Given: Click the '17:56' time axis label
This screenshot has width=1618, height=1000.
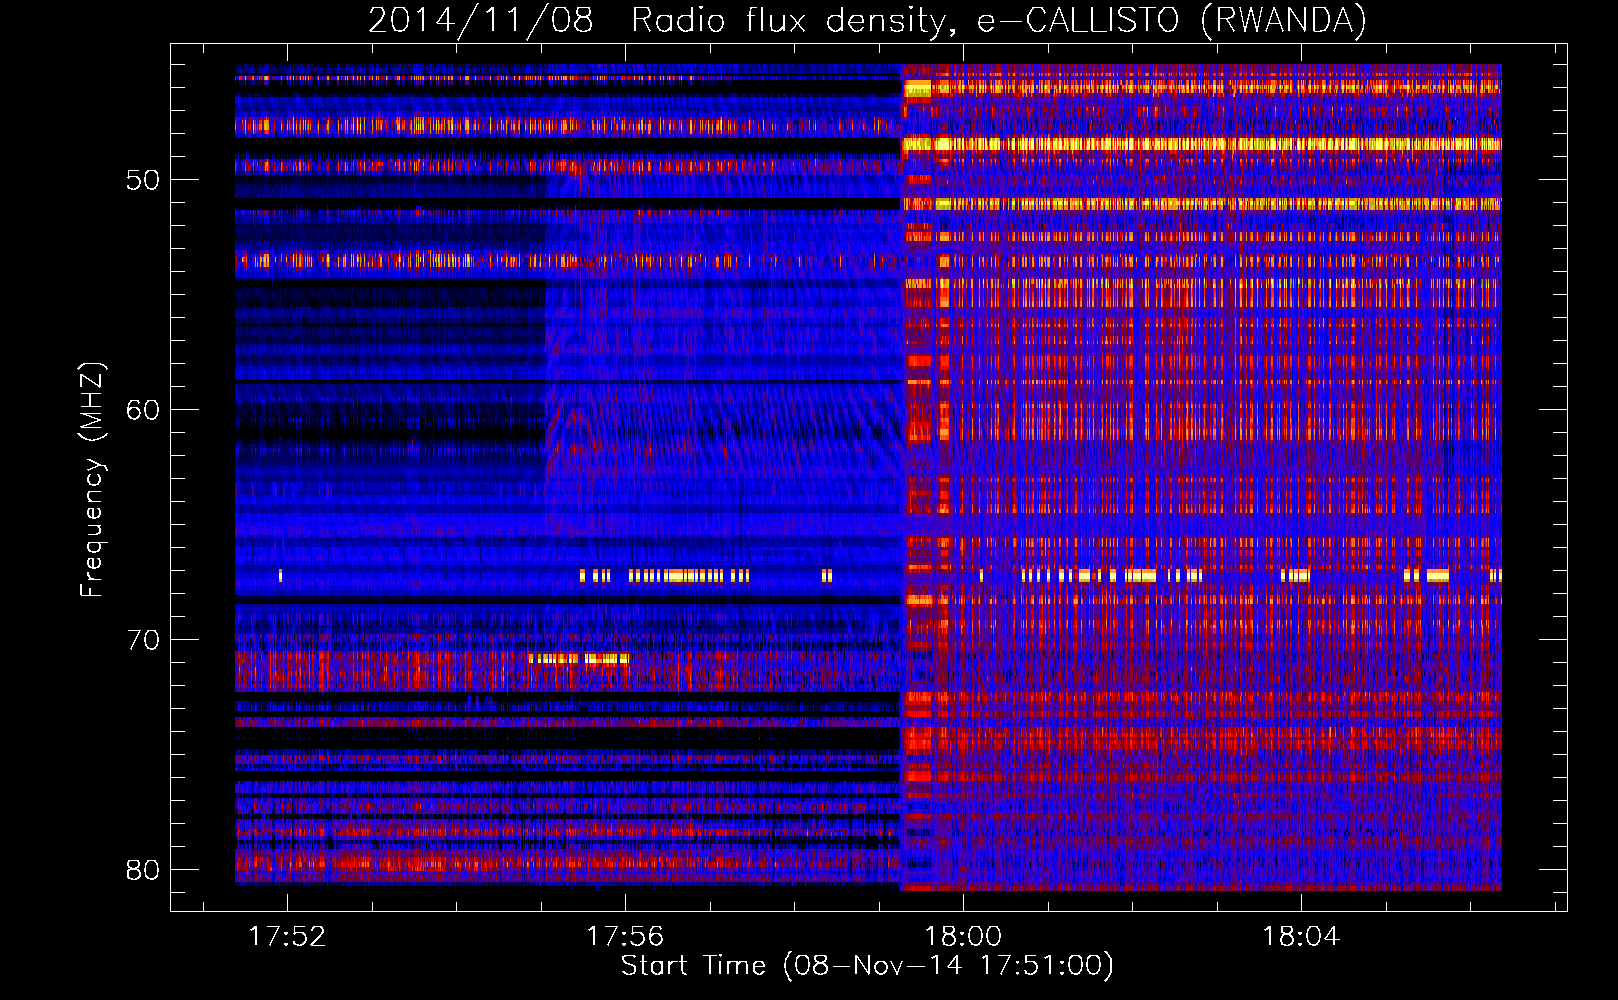Looking at the screenshot, I should tap(625, 936).
